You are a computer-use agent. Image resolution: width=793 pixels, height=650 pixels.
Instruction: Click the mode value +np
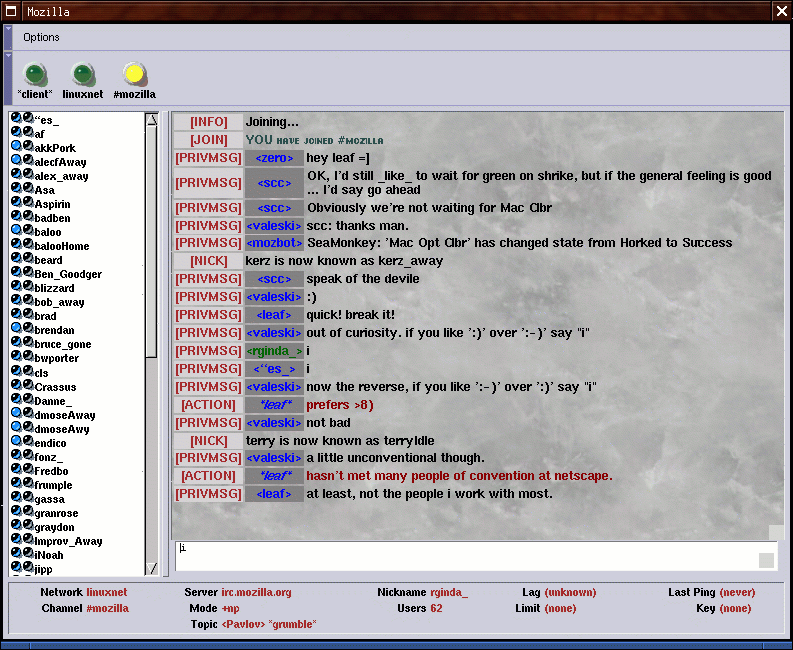click(230, 609)
